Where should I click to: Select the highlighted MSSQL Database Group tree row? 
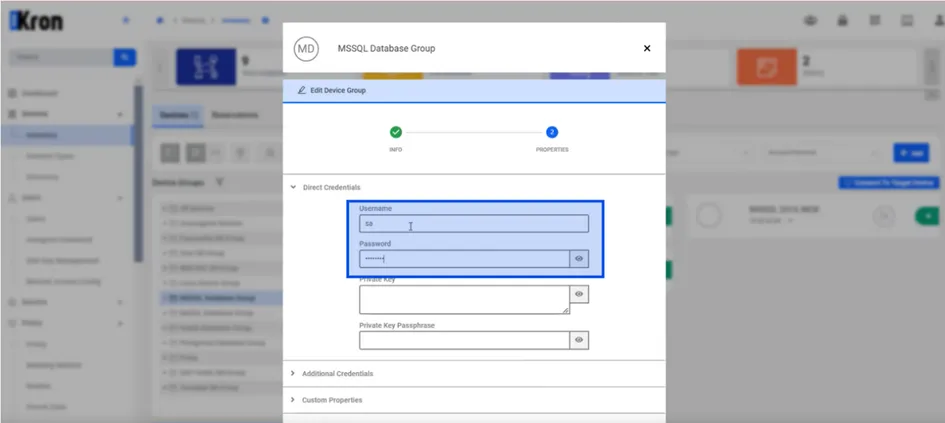pos(221,298)
